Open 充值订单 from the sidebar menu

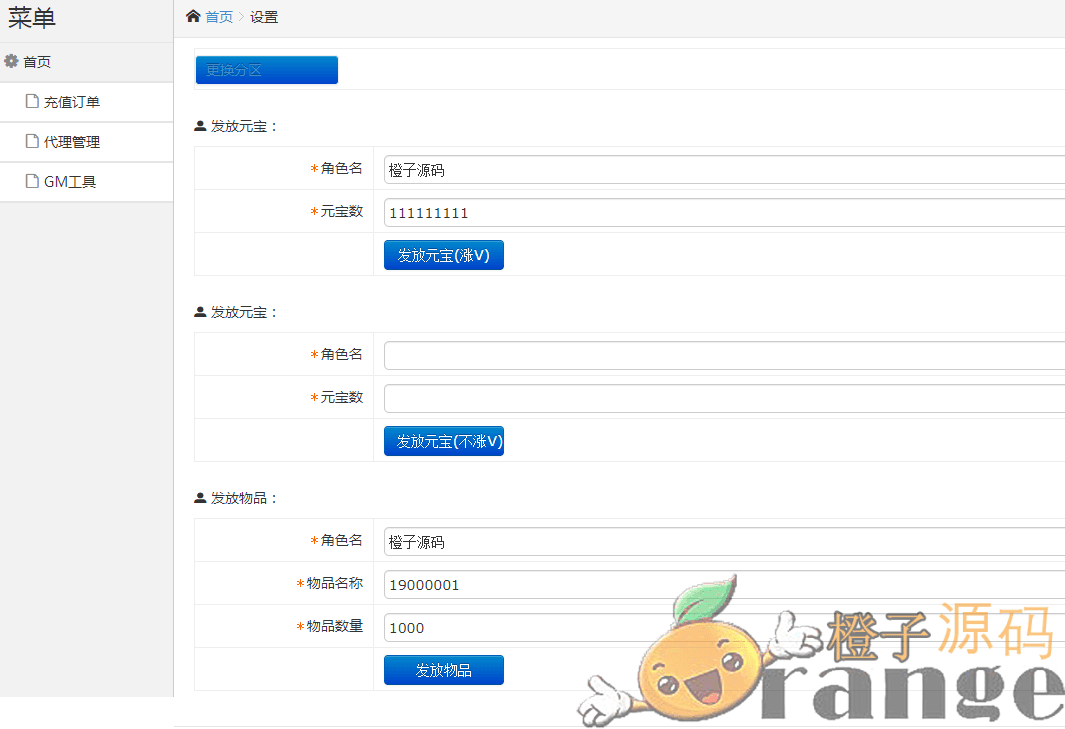tap(72, 102)
